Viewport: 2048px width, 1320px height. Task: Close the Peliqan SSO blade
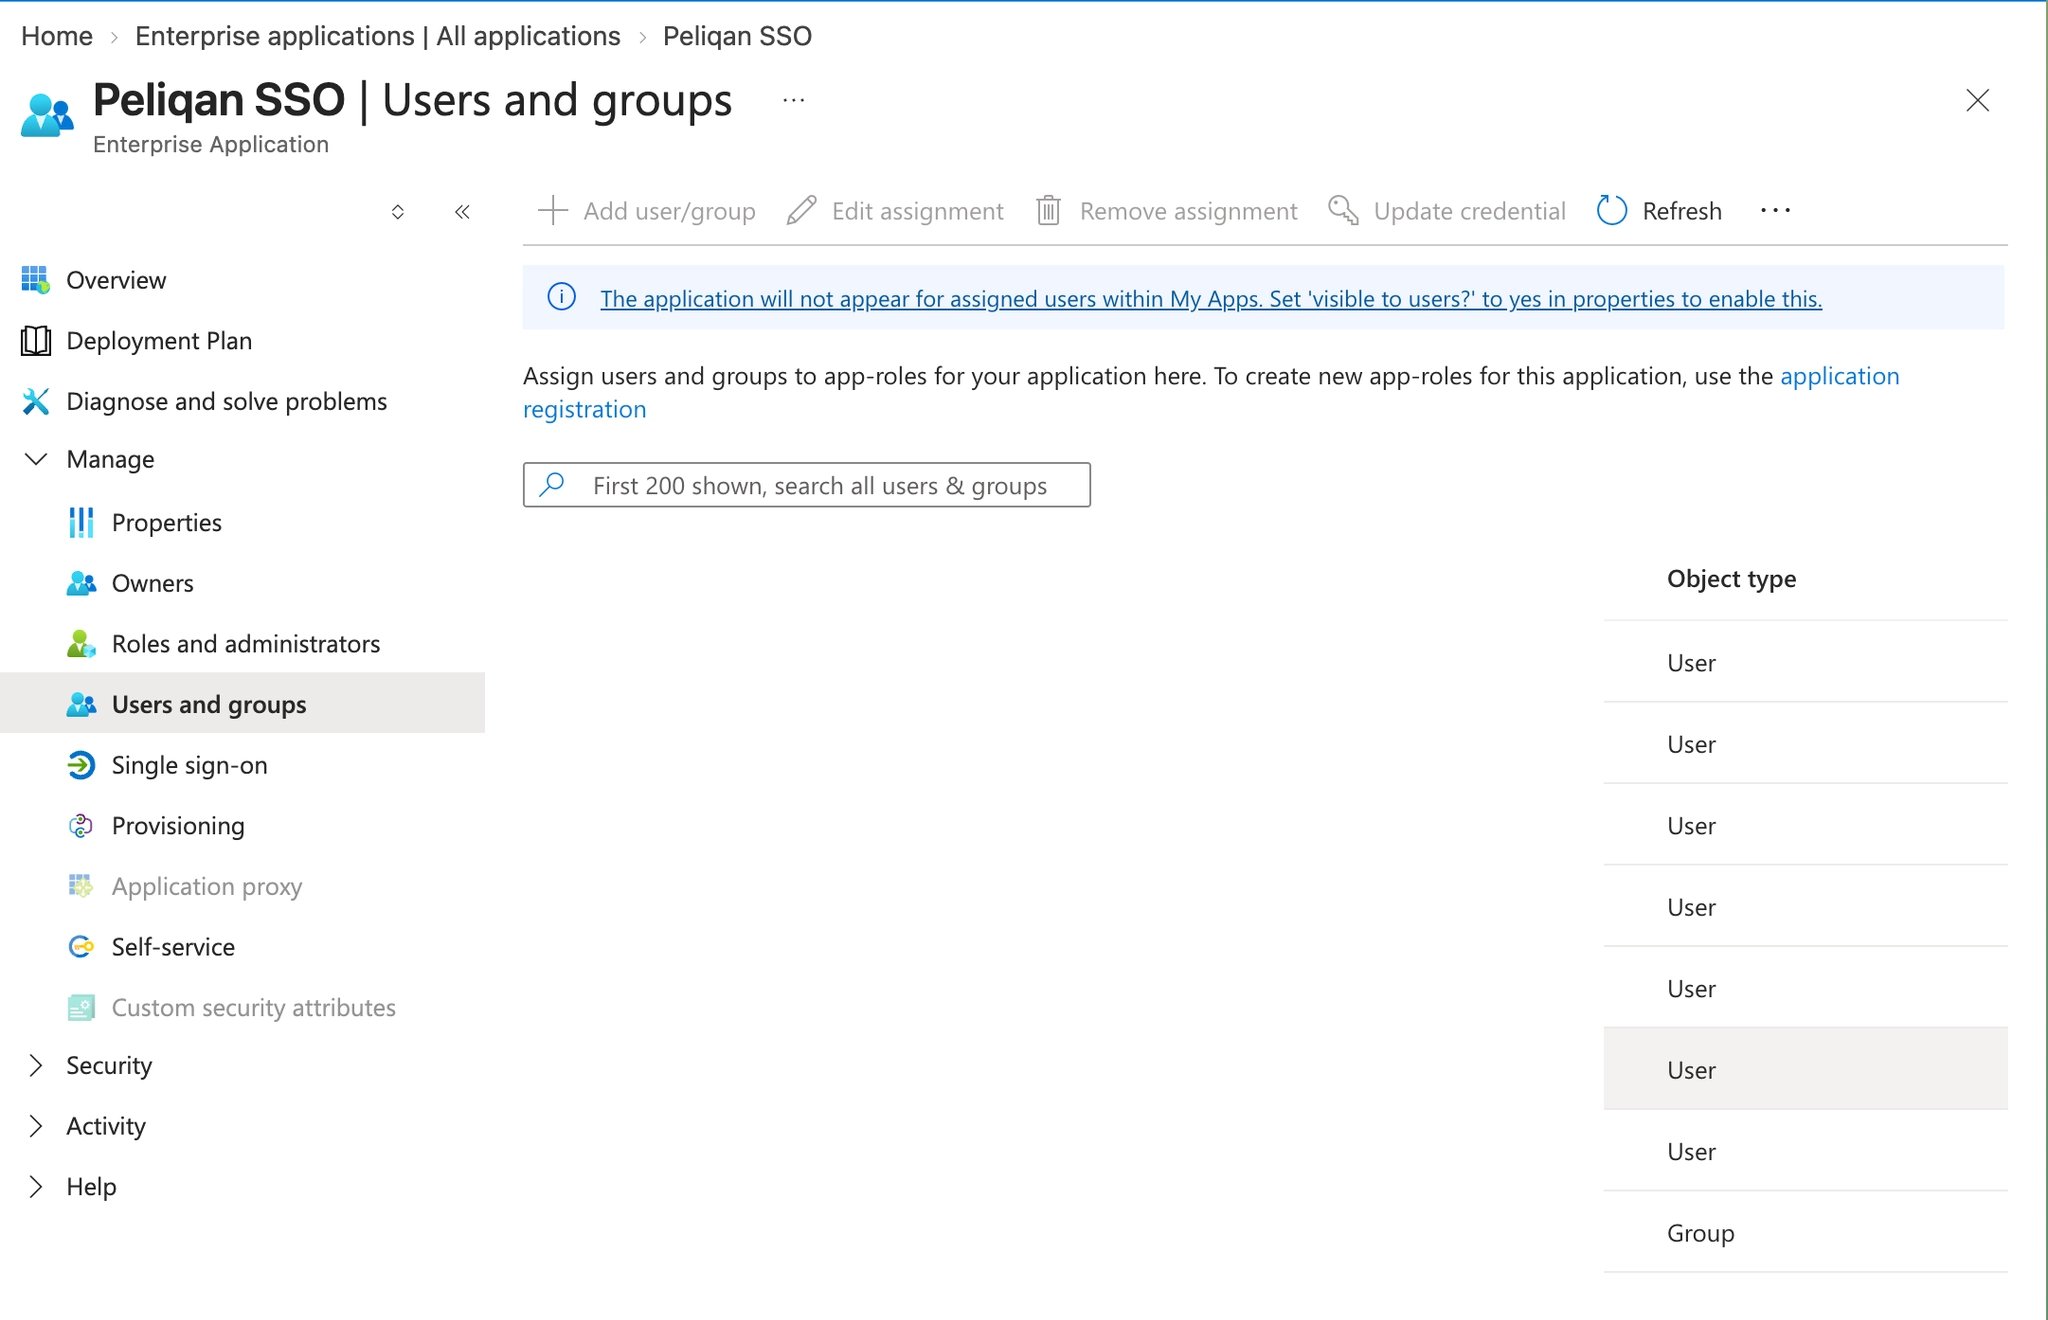[x=1977, y=100]
